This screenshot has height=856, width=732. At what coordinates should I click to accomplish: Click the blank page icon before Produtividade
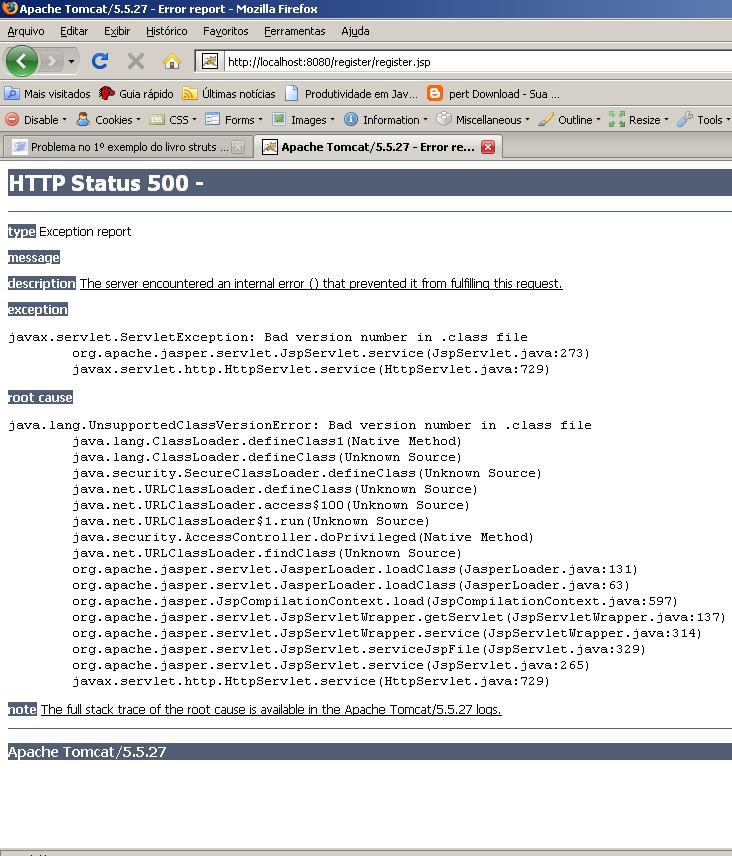(x=292, y=94)
